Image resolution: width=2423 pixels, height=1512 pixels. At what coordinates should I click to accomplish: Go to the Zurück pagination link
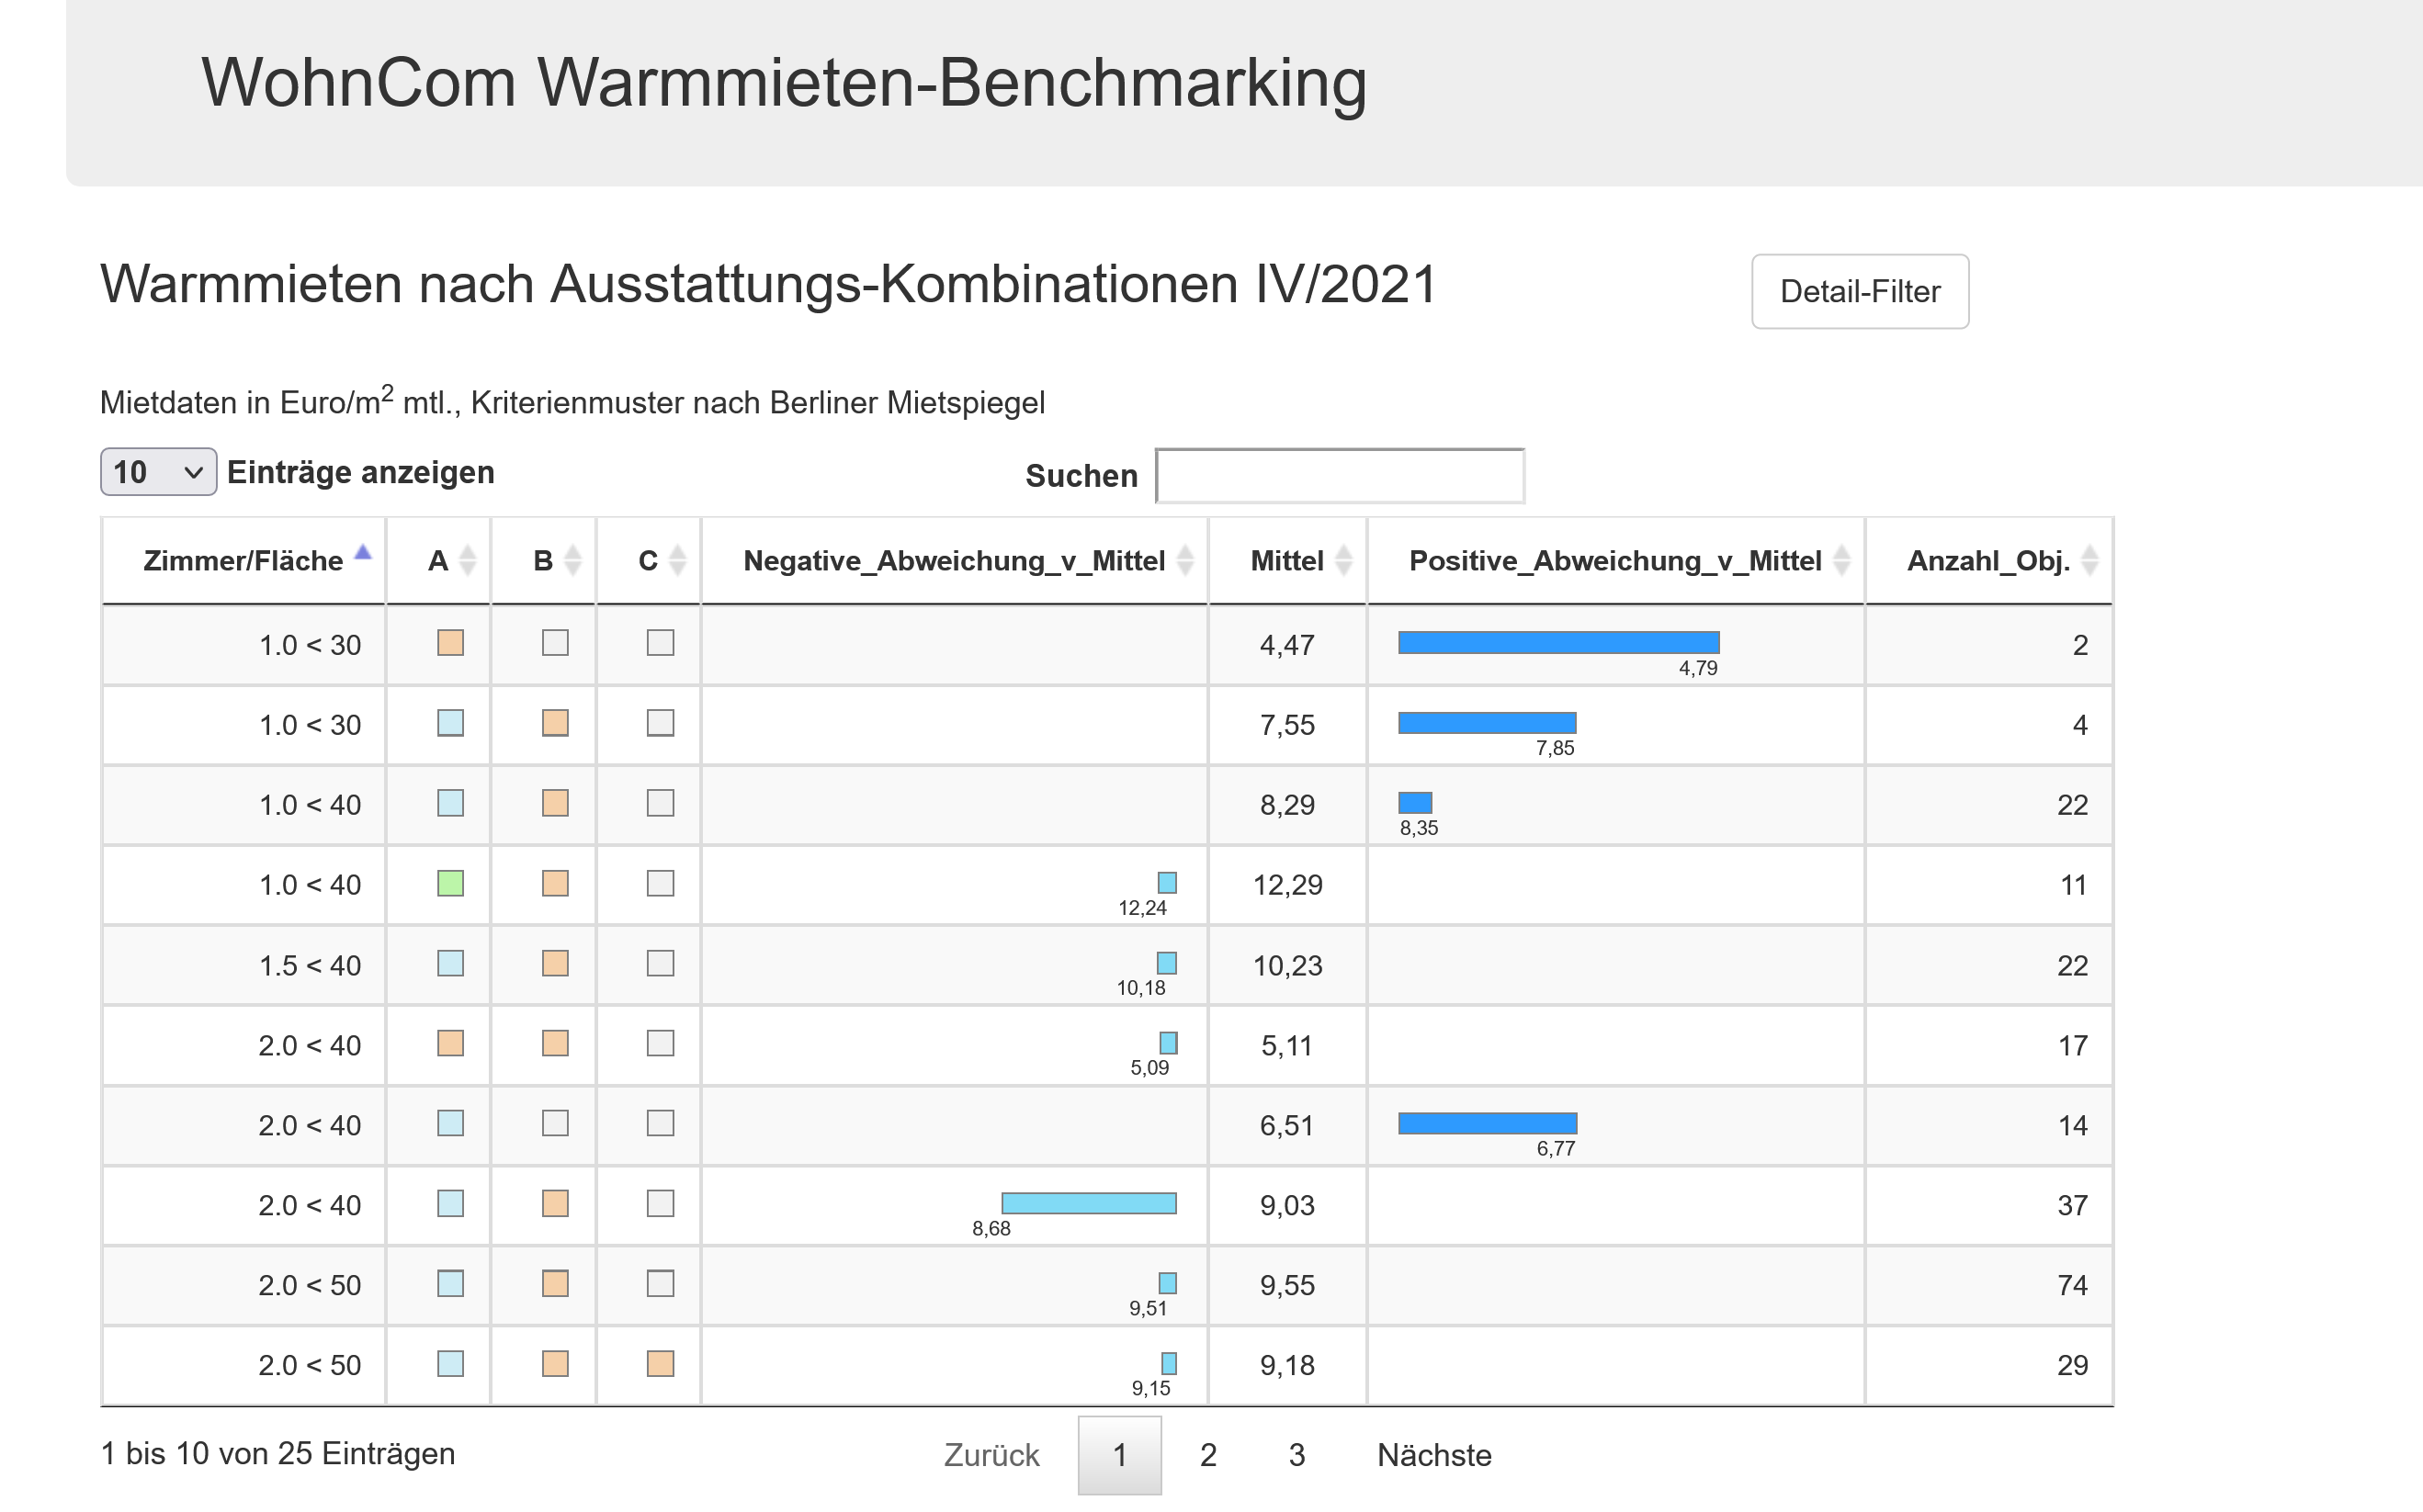click(x=992, y=1455)
